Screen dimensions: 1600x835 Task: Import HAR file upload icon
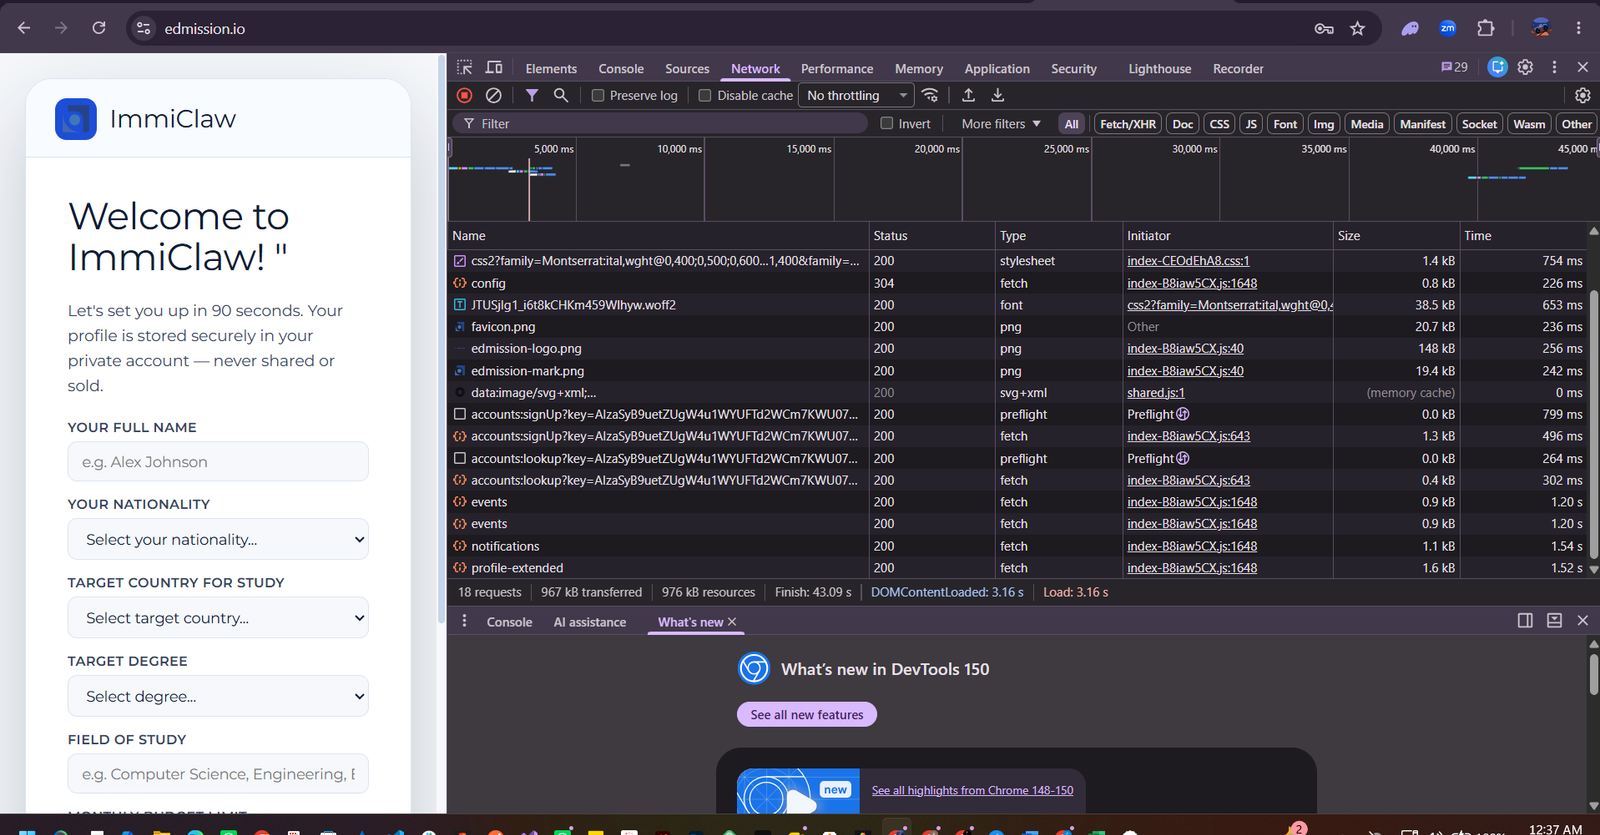(x=968, y=95)
